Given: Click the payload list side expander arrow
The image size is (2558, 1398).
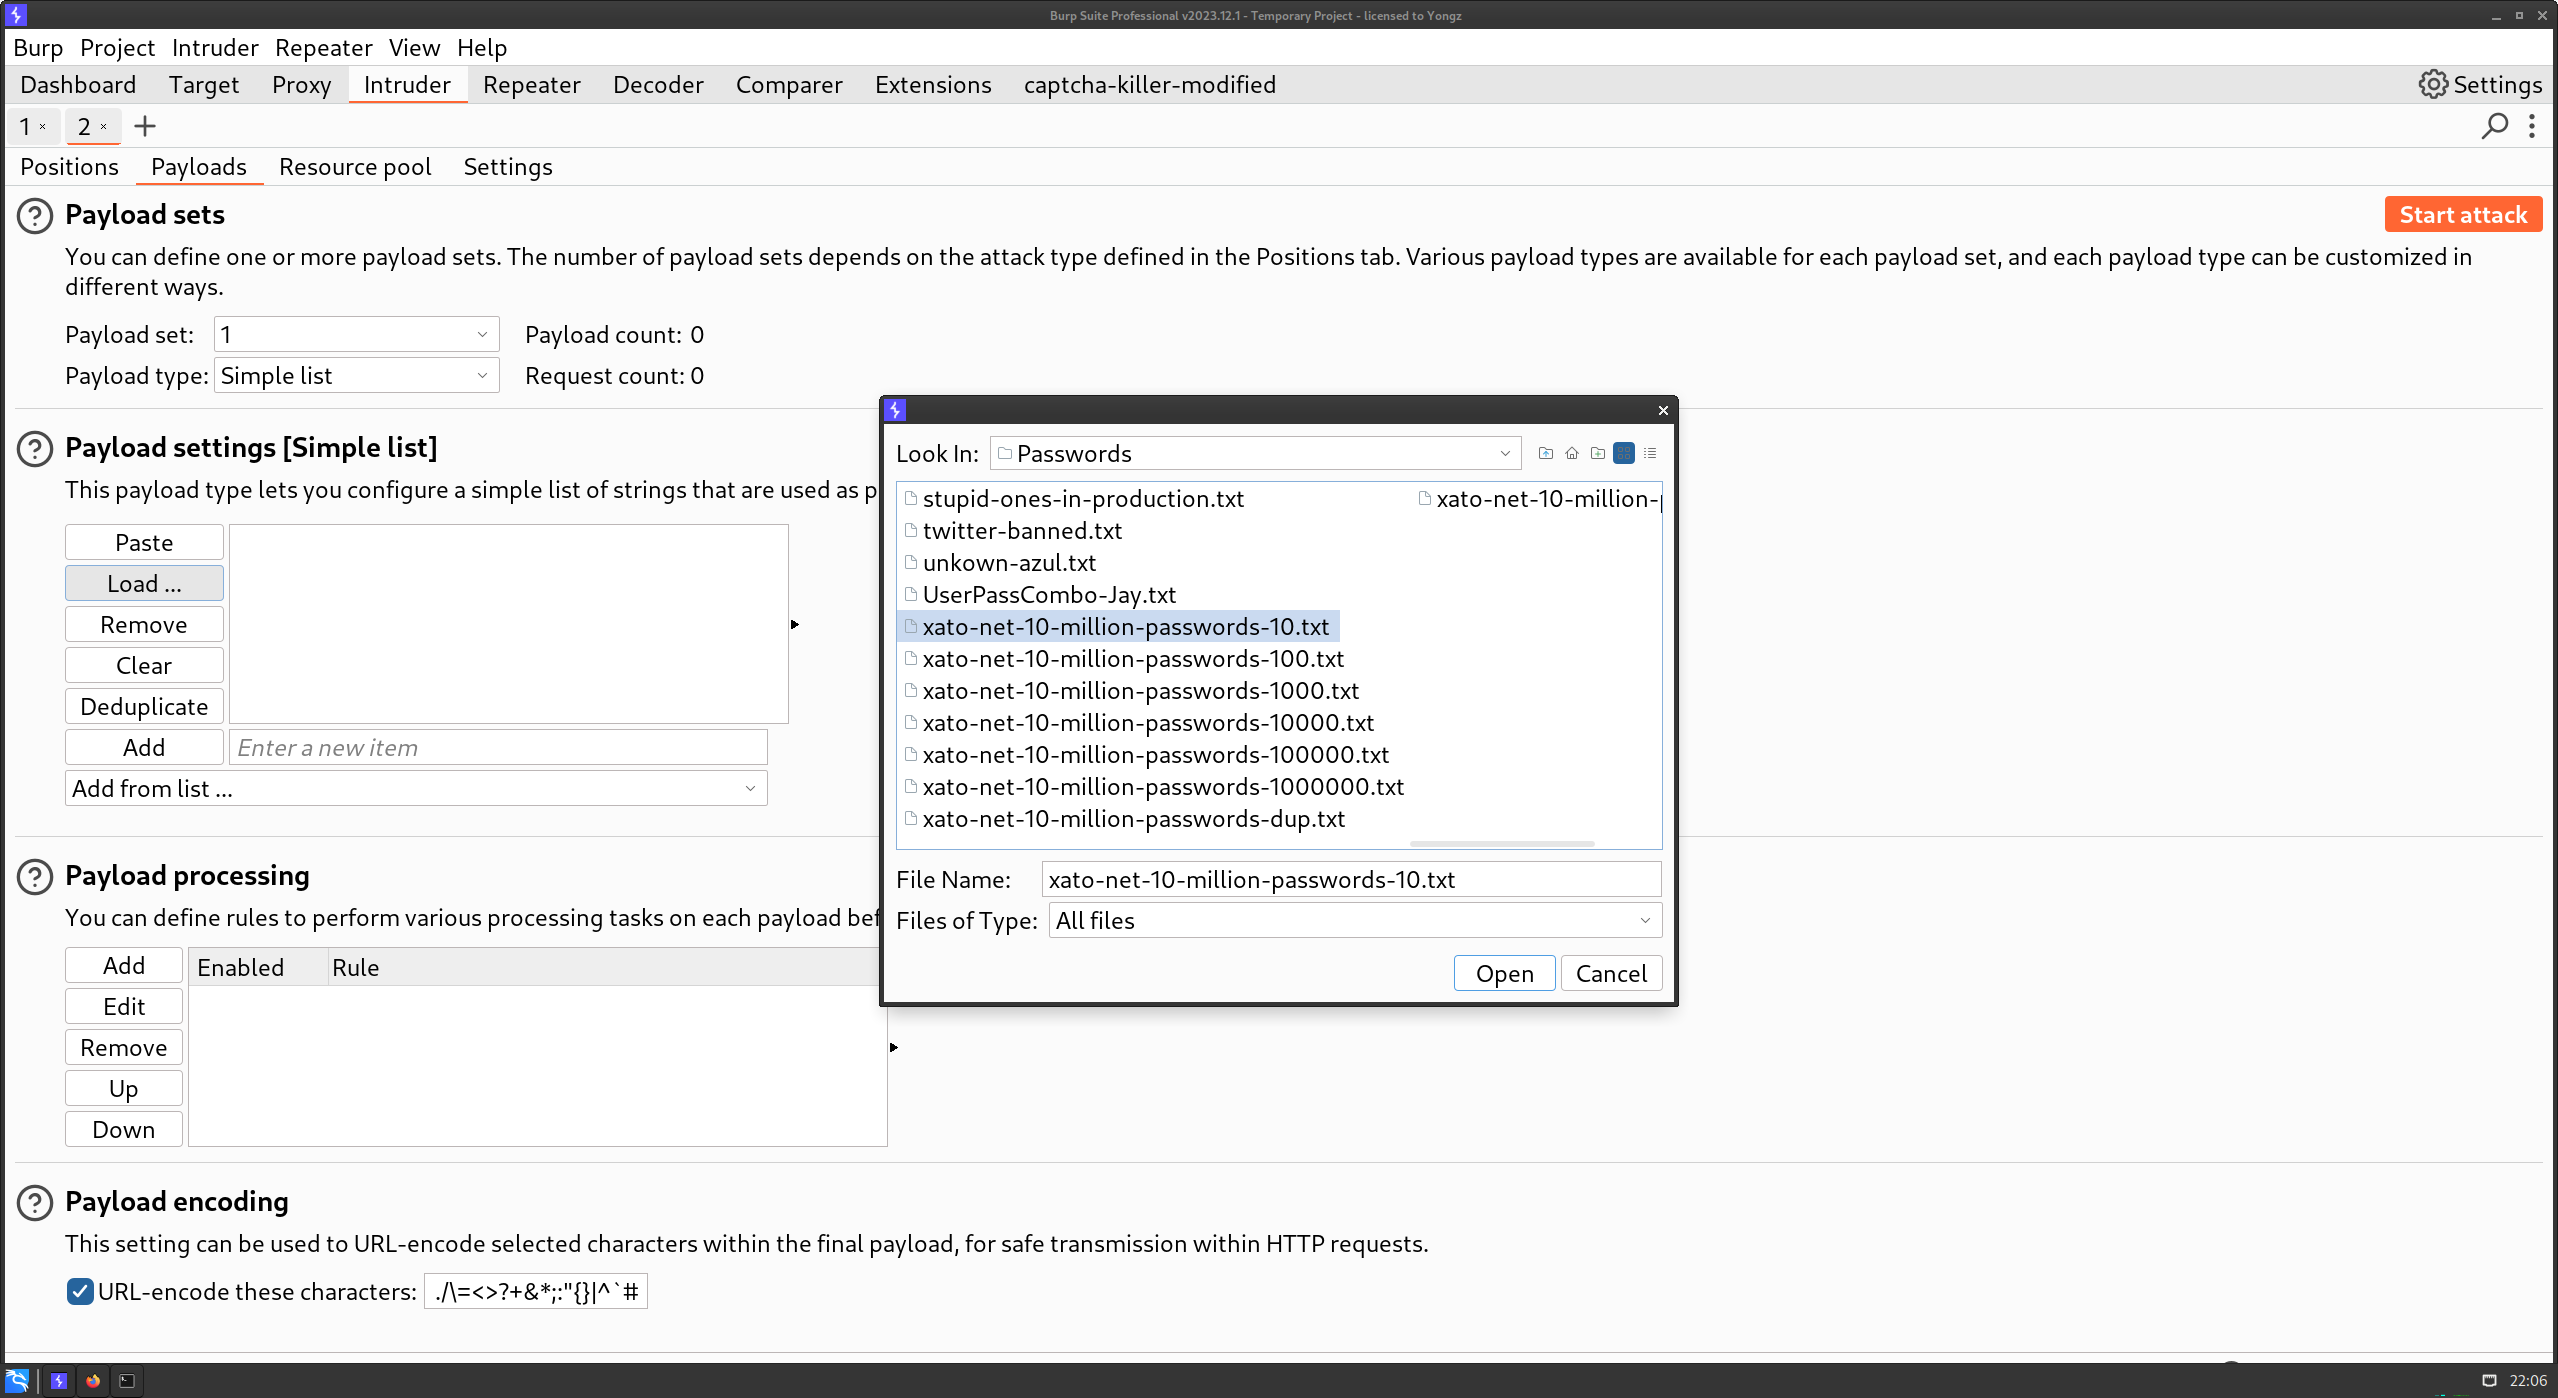Looking at the screenshot, I should pyautogui.click(x=795, y=625).
